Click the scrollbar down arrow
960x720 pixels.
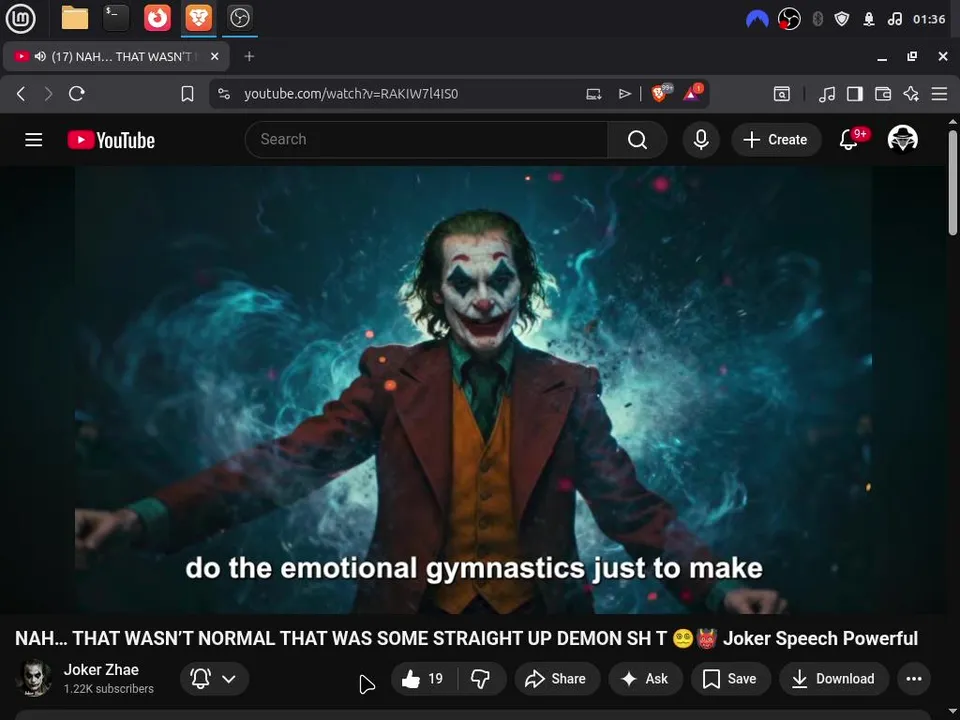click(953, 712)
